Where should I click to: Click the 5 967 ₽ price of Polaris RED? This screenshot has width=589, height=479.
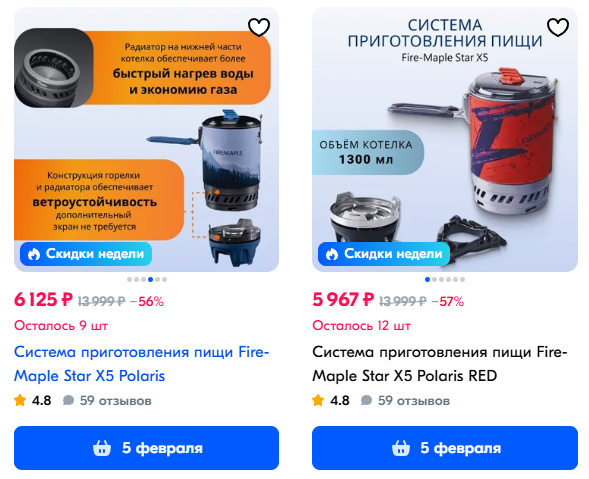[x=343, y=300]
